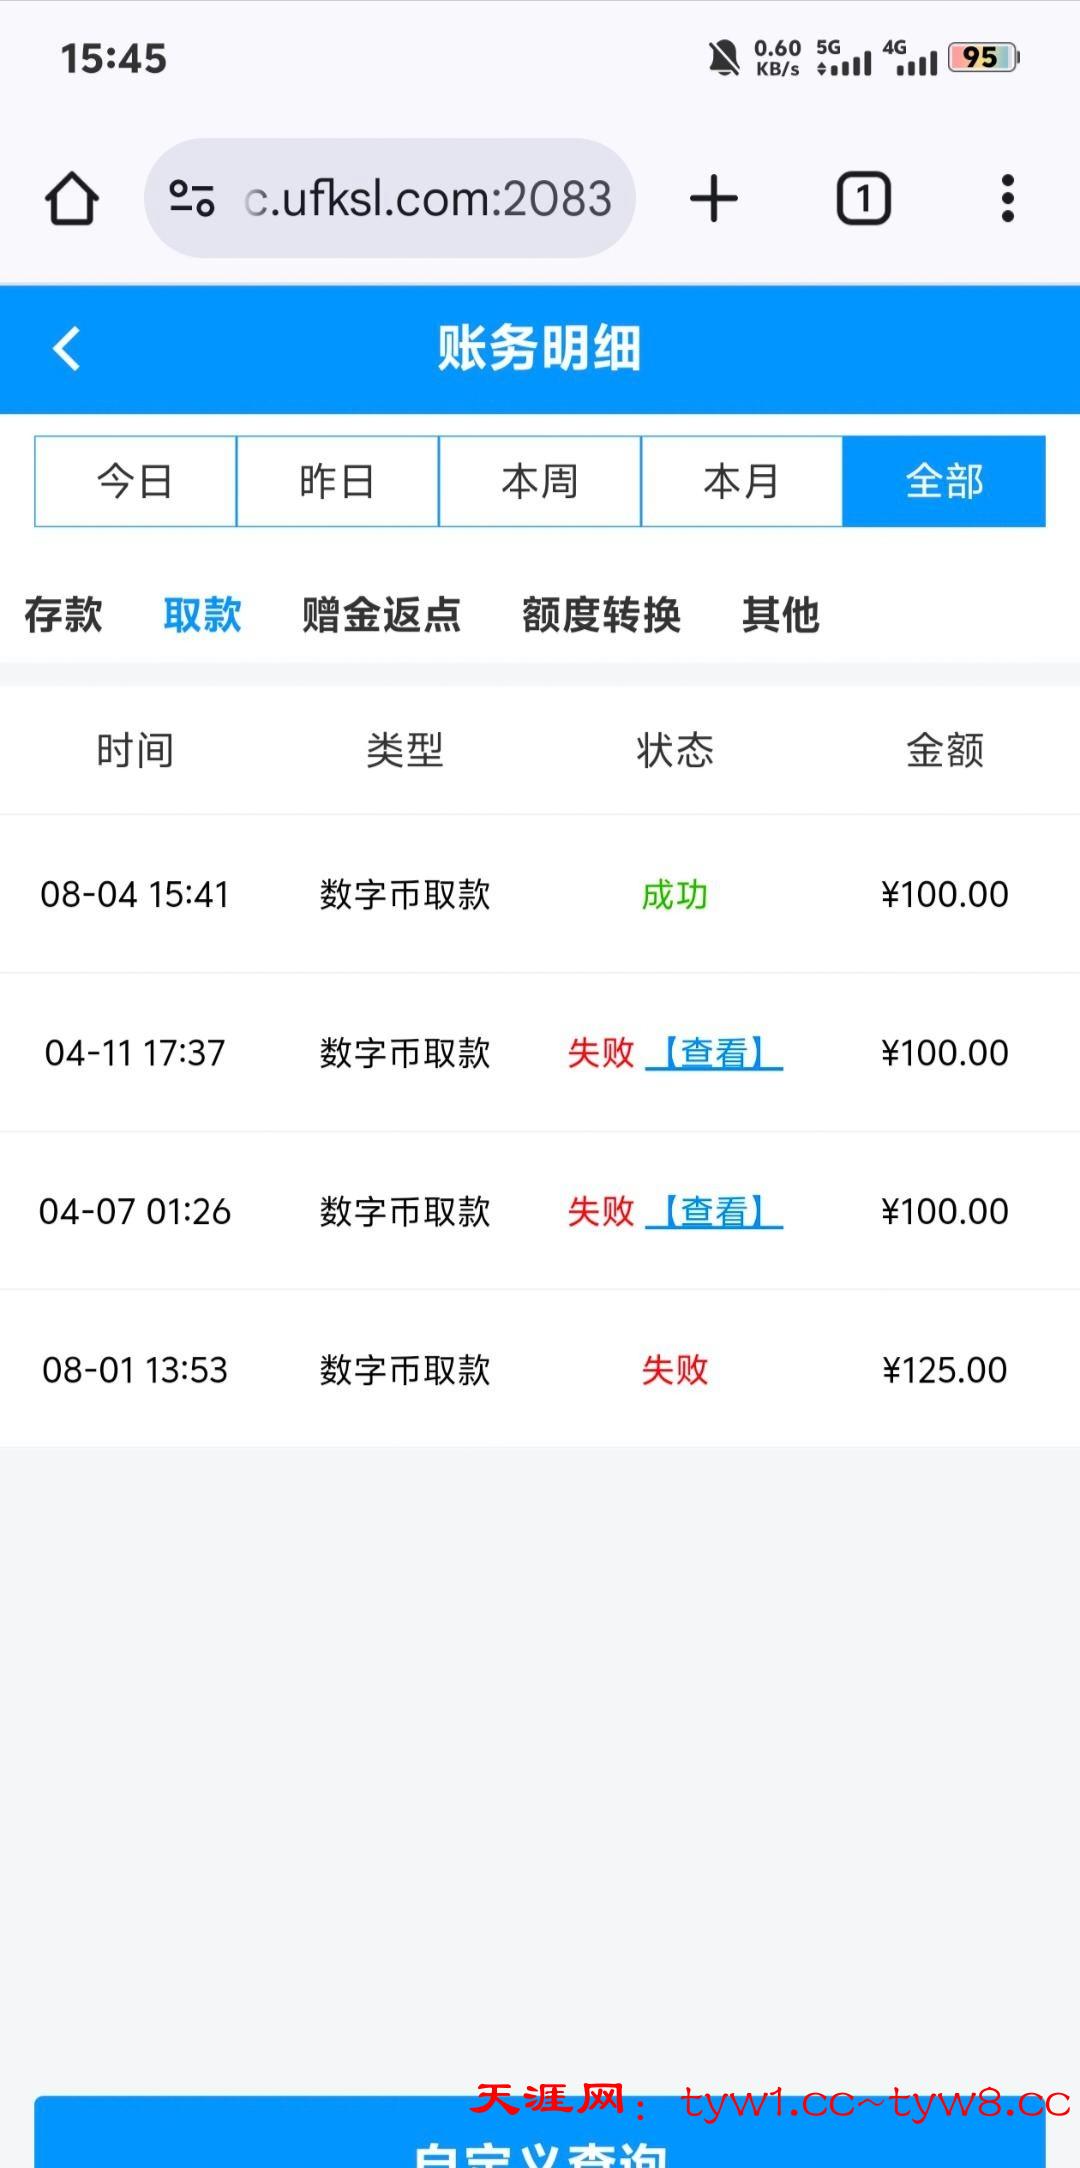Tap the muted notification bell icon
The height and width of the screenshot is (2168, 1080).
pos(723,58)
